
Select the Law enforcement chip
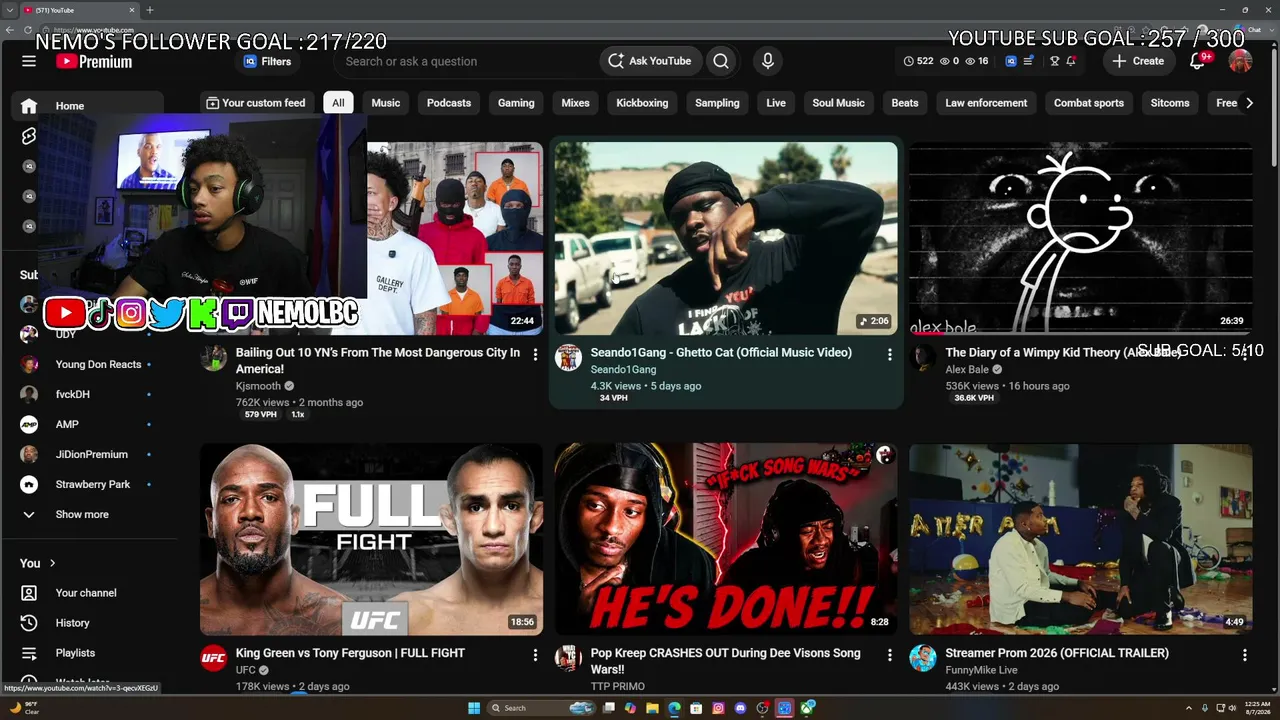click(x=986, y=103)
